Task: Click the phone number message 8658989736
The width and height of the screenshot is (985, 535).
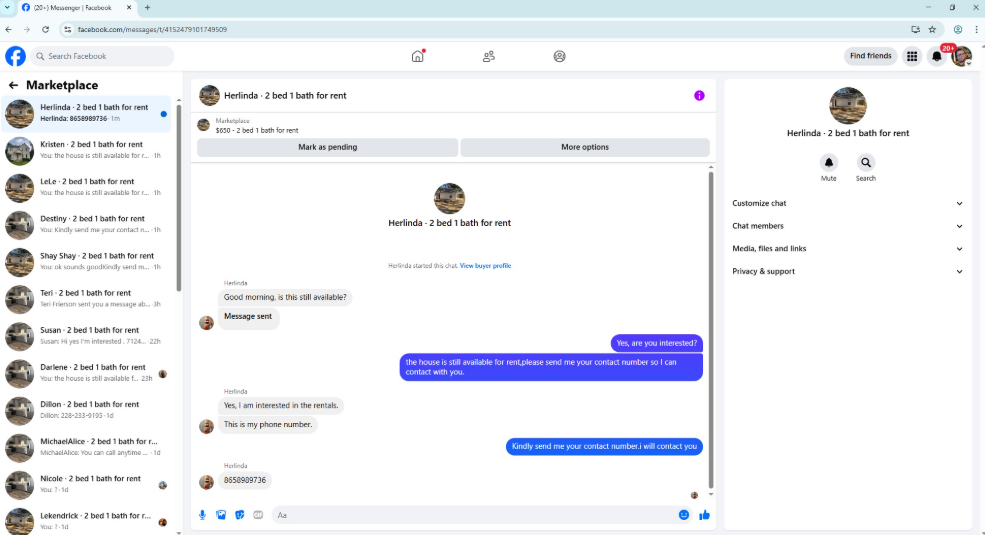Action: pyautogui.click(x=245, y=480)
